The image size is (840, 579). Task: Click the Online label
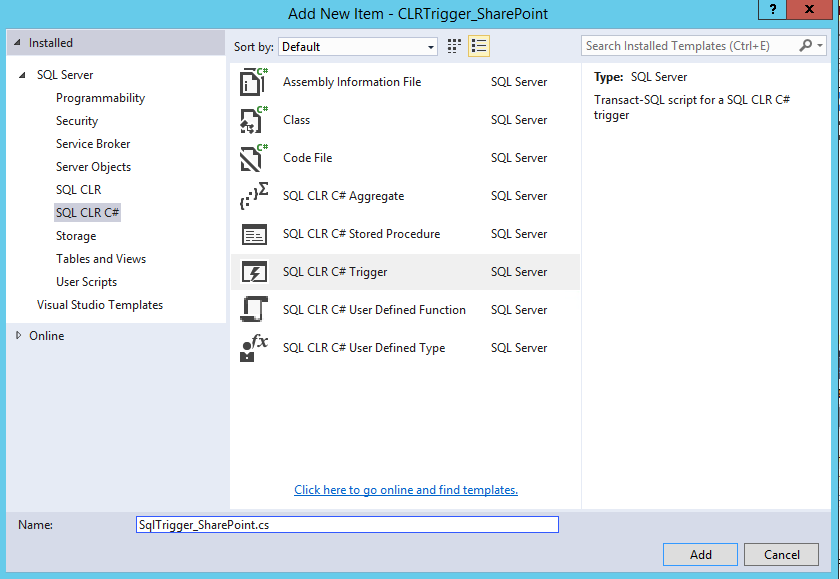(47, 336)
